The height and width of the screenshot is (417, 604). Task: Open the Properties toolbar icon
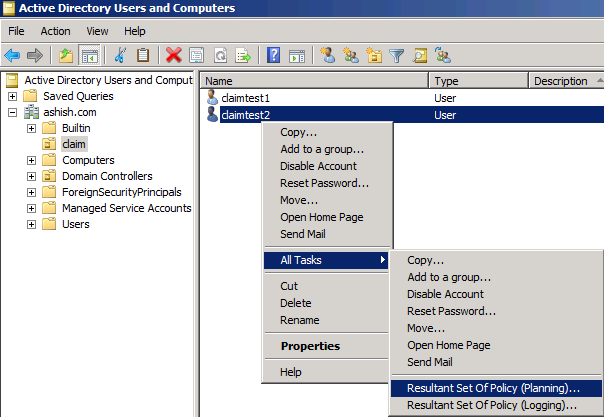click(x=197, y=55)
